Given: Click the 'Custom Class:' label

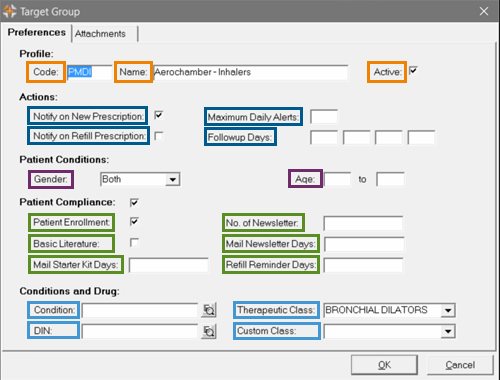Looking at the screenshot, I should pyautogui.click(x=267, y=331).
